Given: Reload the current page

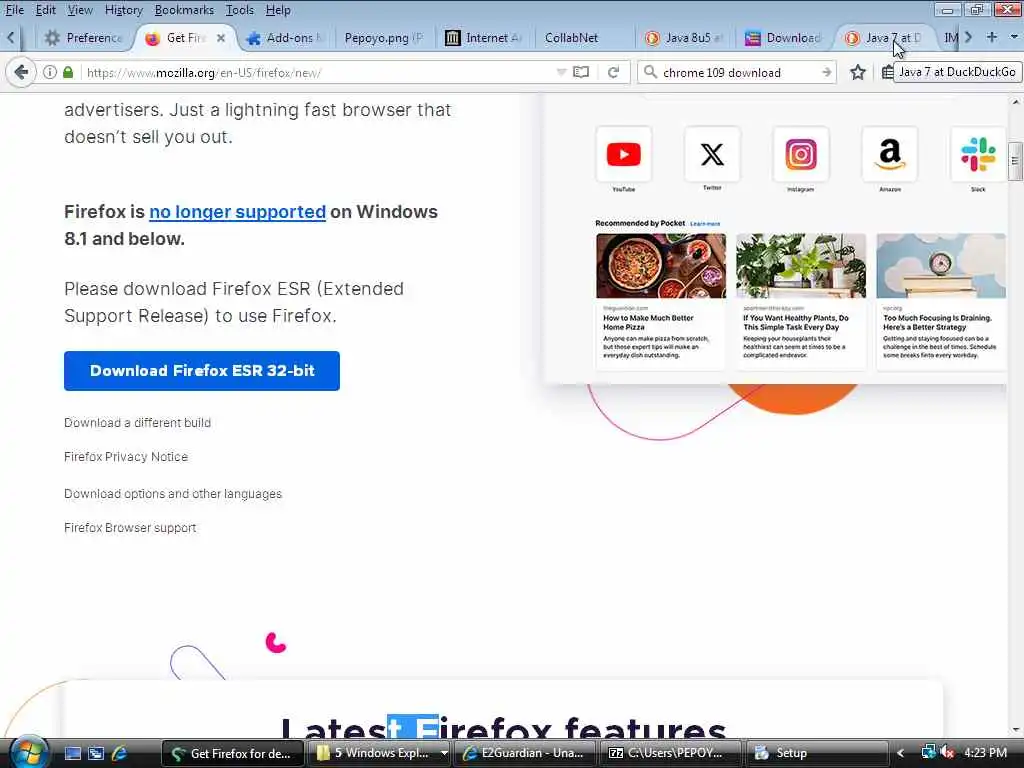Looking at the screenshot, I should [613, 72].
